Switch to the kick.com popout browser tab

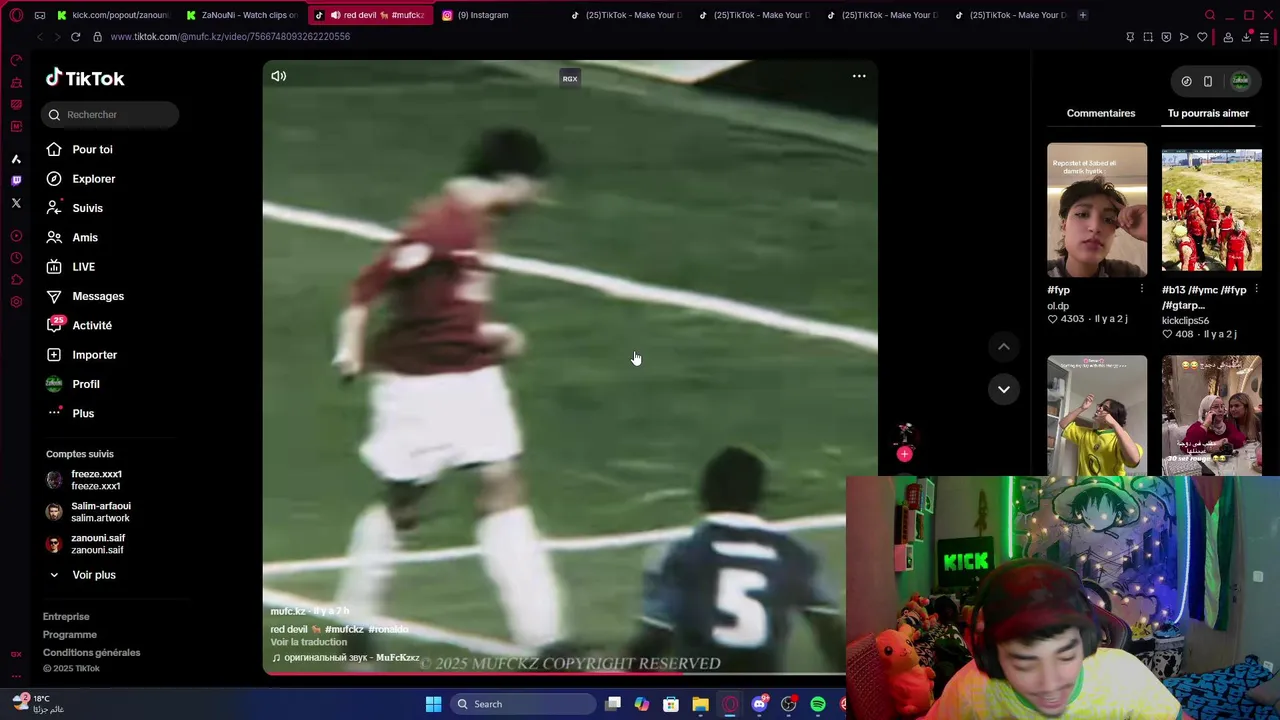112,15
